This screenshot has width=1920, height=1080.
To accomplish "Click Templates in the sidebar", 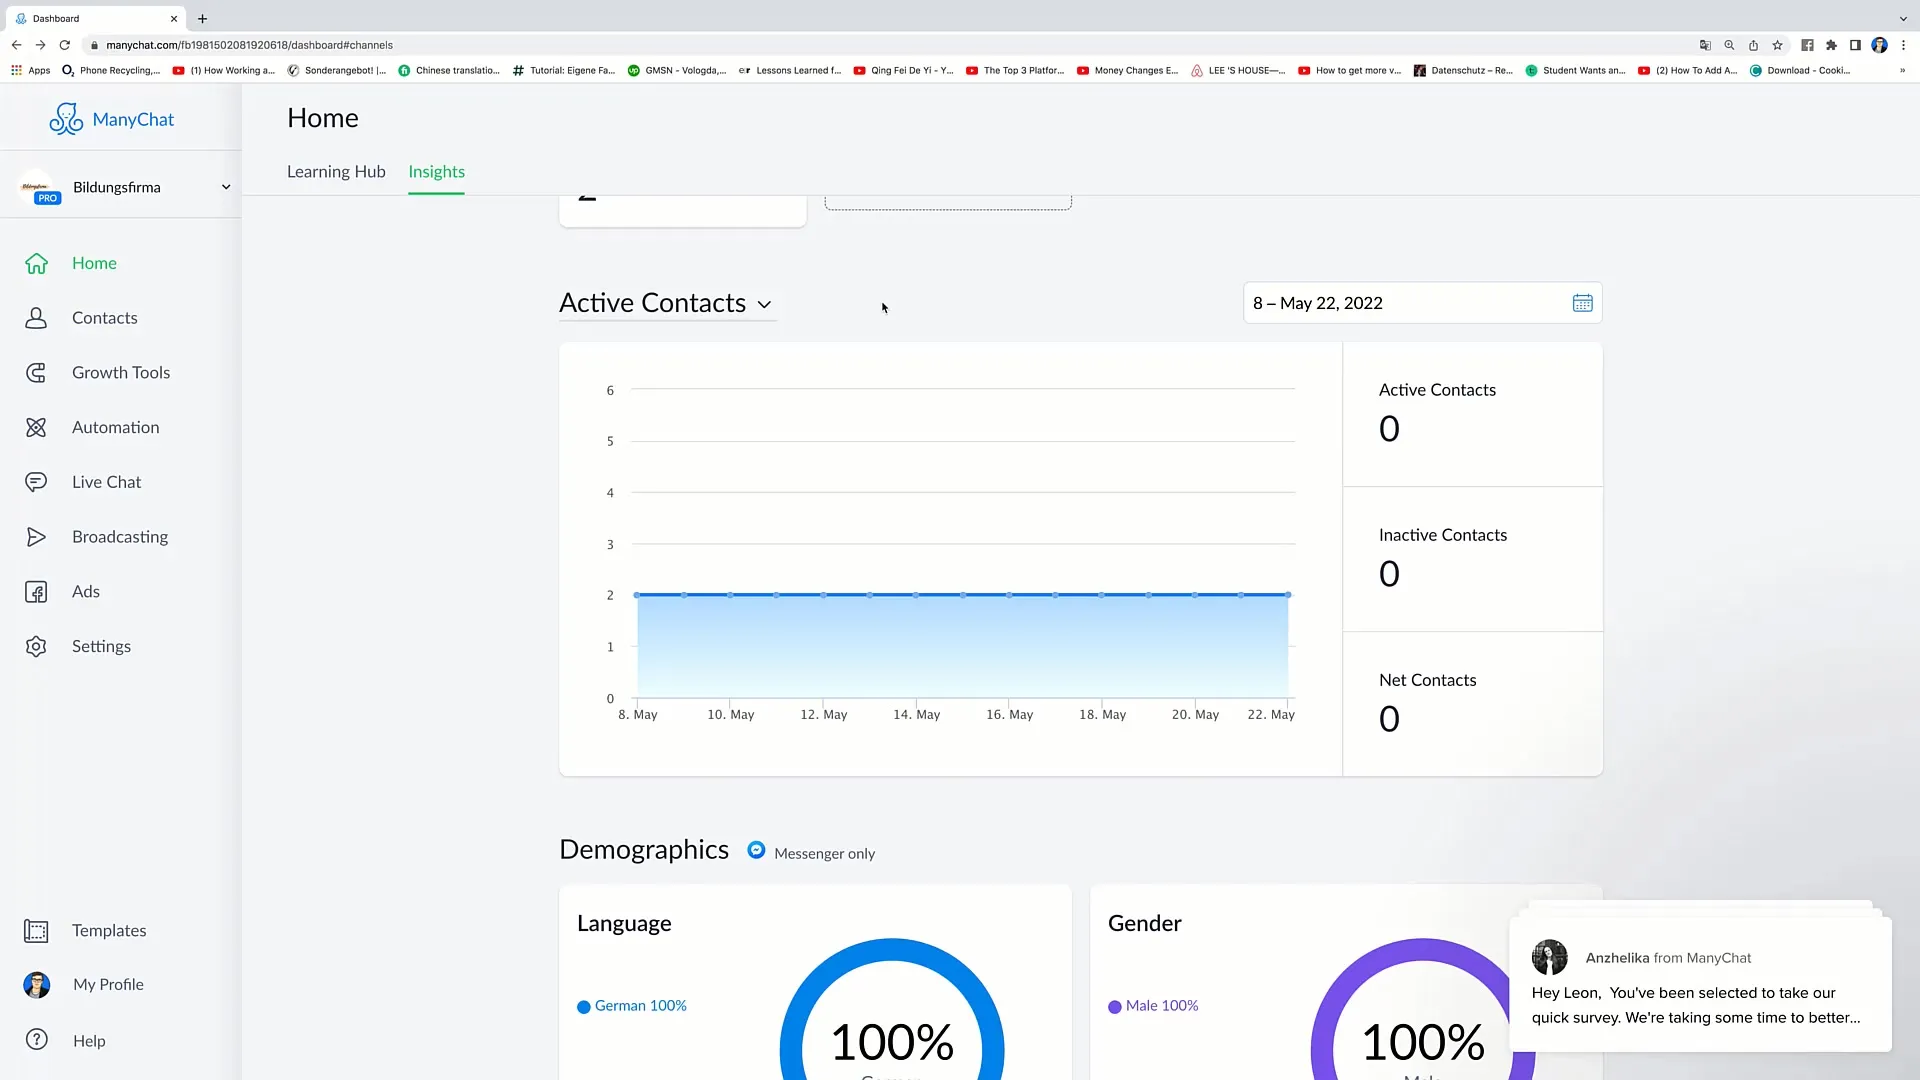I will click(x=109, y=930).
